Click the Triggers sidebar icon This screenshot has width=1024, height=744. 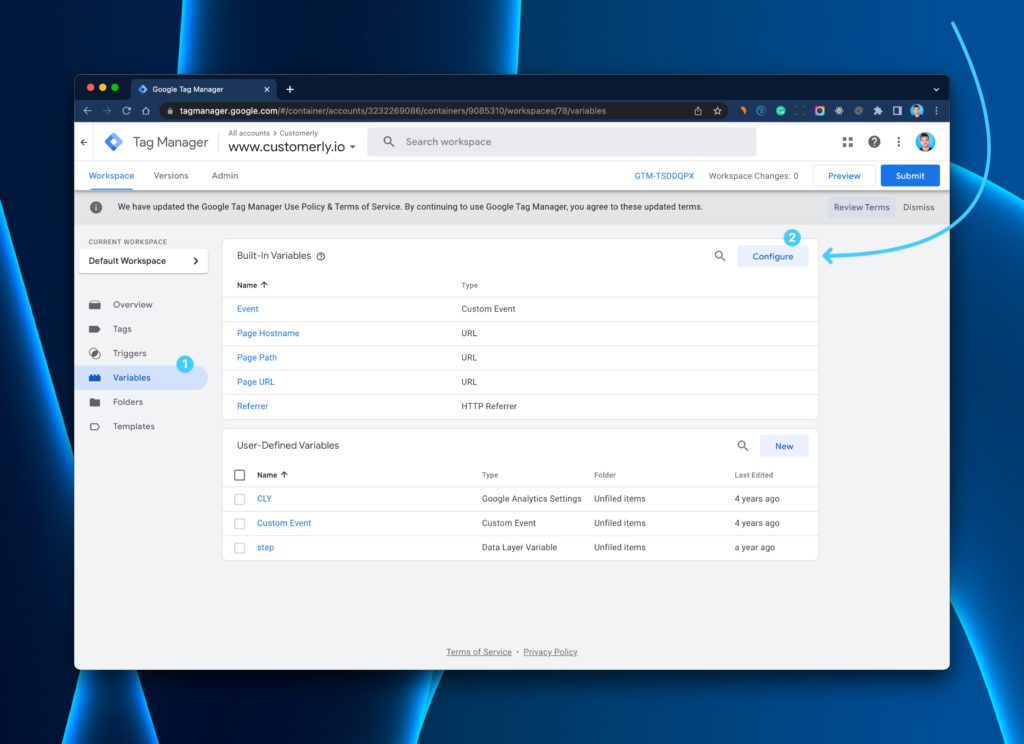[x=95, y=353]
